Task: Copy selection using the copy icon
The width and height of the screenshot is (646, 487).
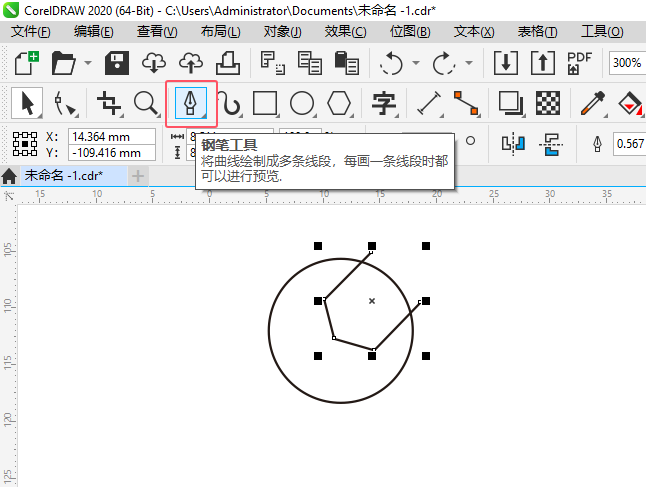Action: click(x=309, y=63)
